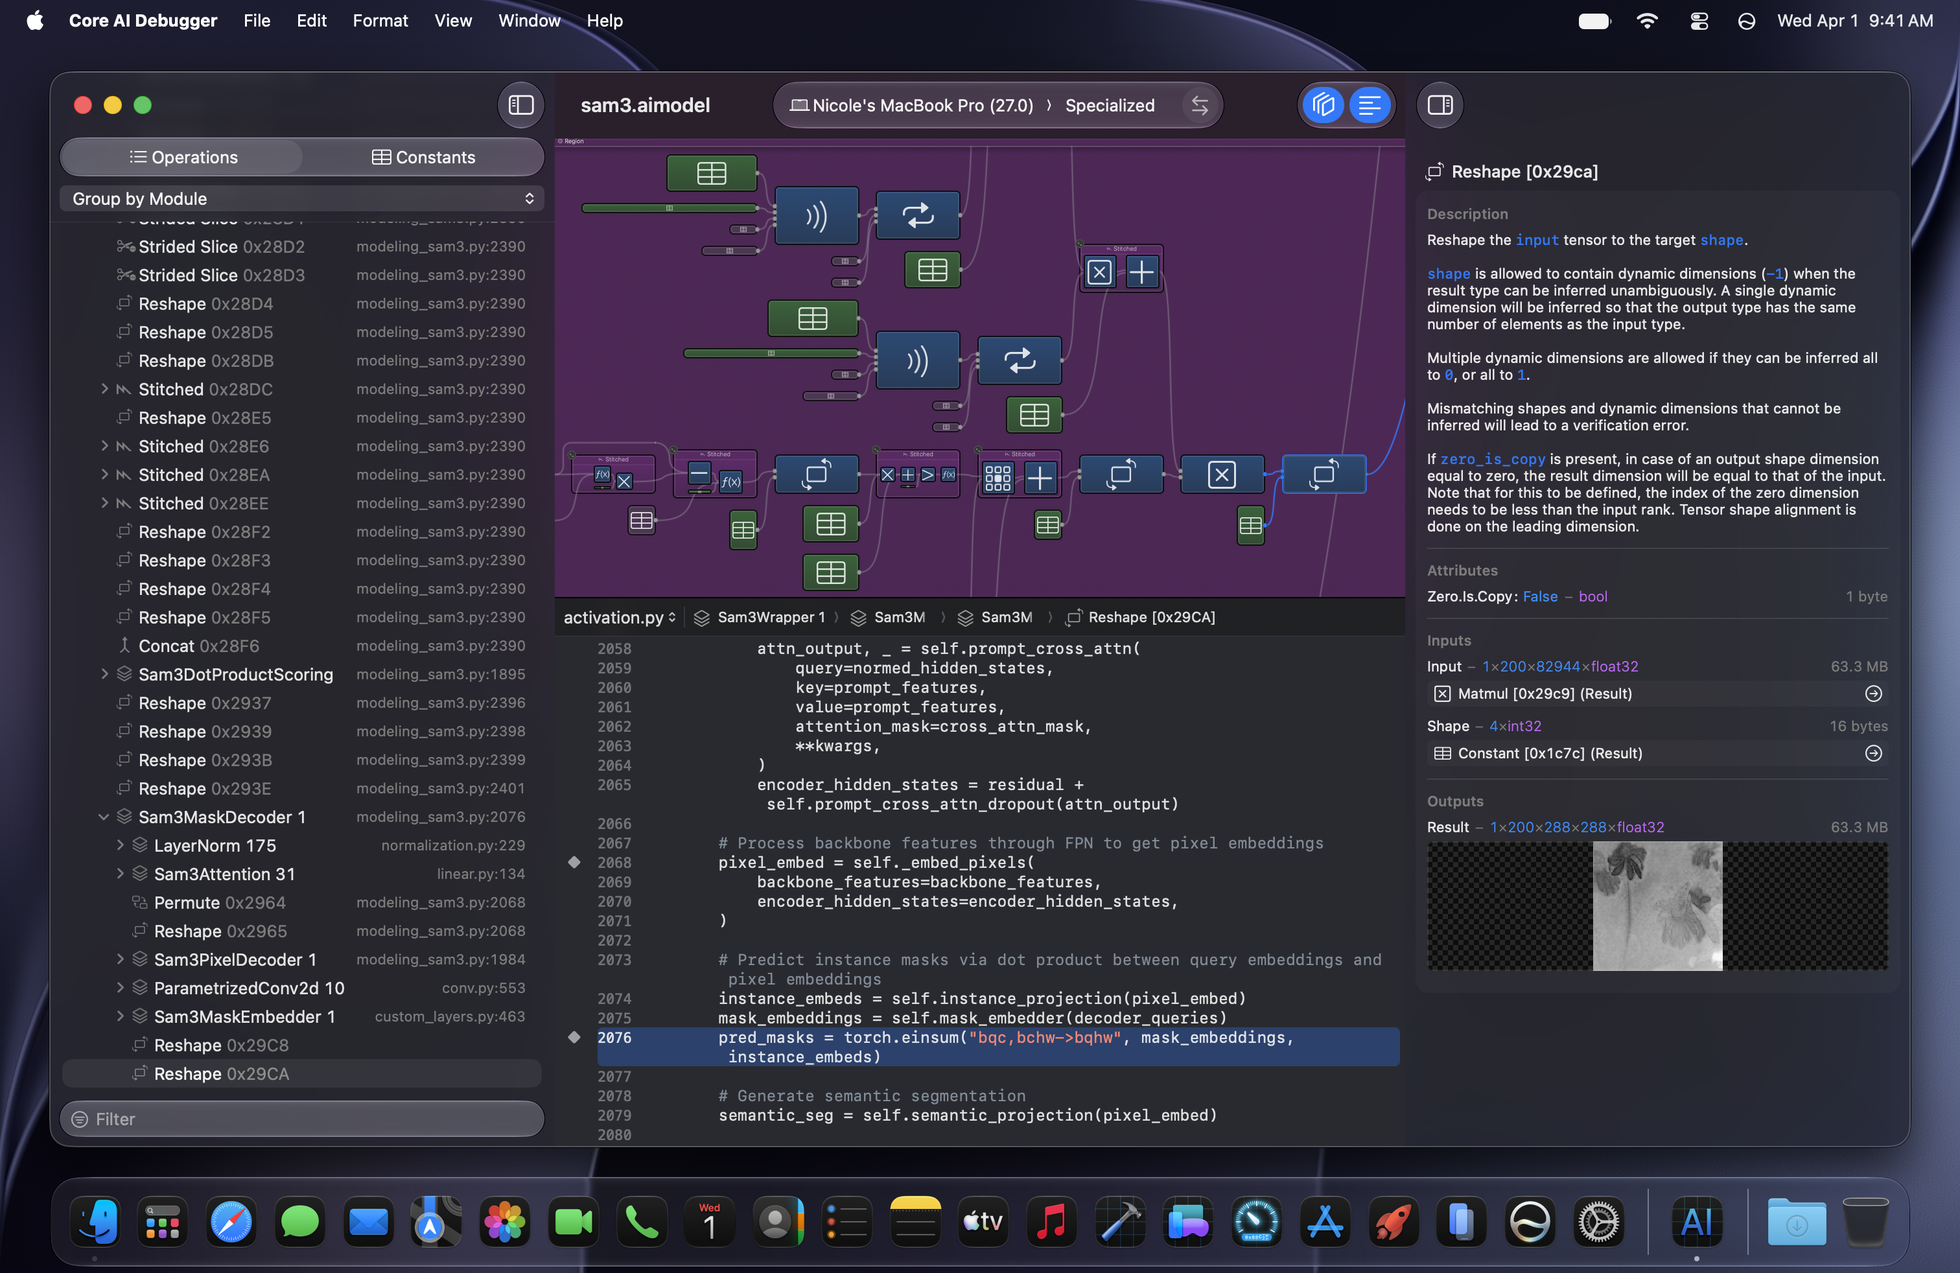Click the output Result tensor thumbnail

click(x=1657, y=906)
